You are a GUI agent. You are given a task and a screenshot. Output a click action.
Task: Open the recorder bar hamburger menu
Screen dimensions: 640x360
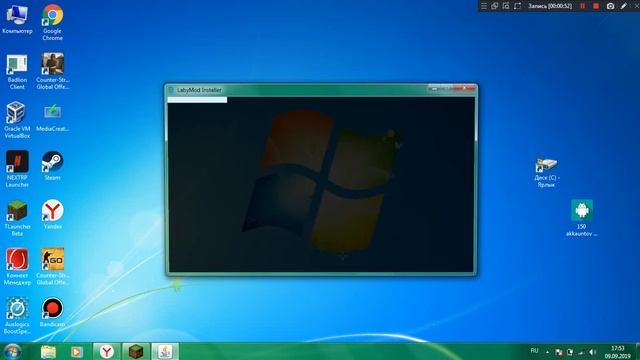(484, 6)
